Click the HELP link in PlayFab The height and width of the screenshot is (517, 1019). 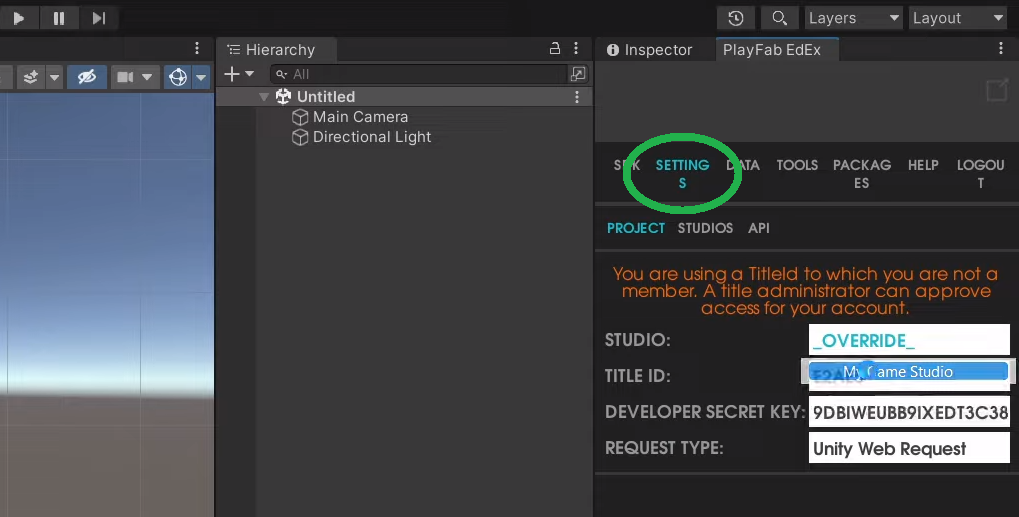tap(923, 165)
